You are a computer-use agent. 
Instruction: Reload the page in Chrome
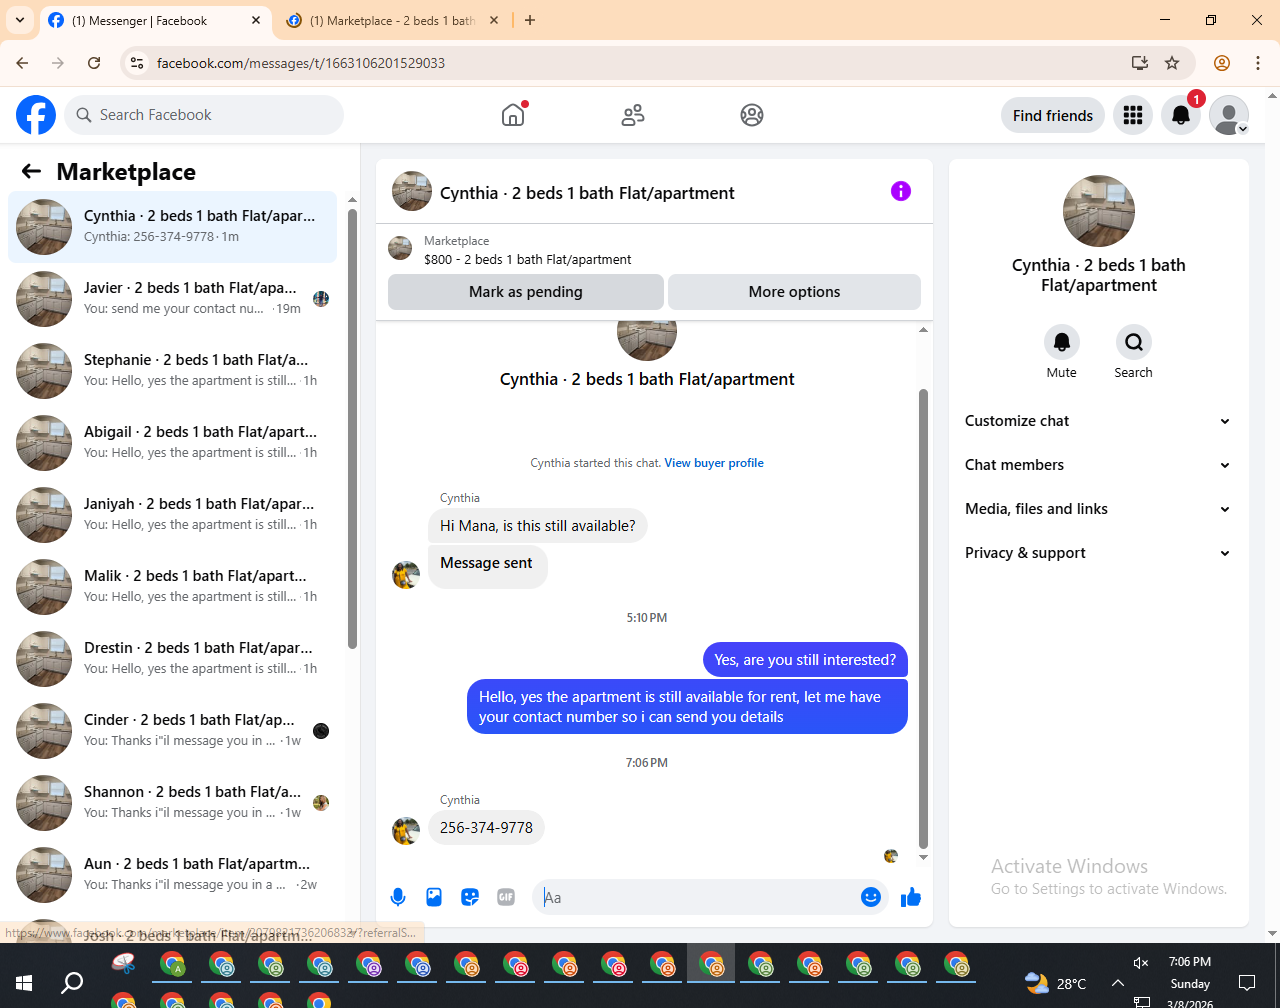(x=94, y=63)
